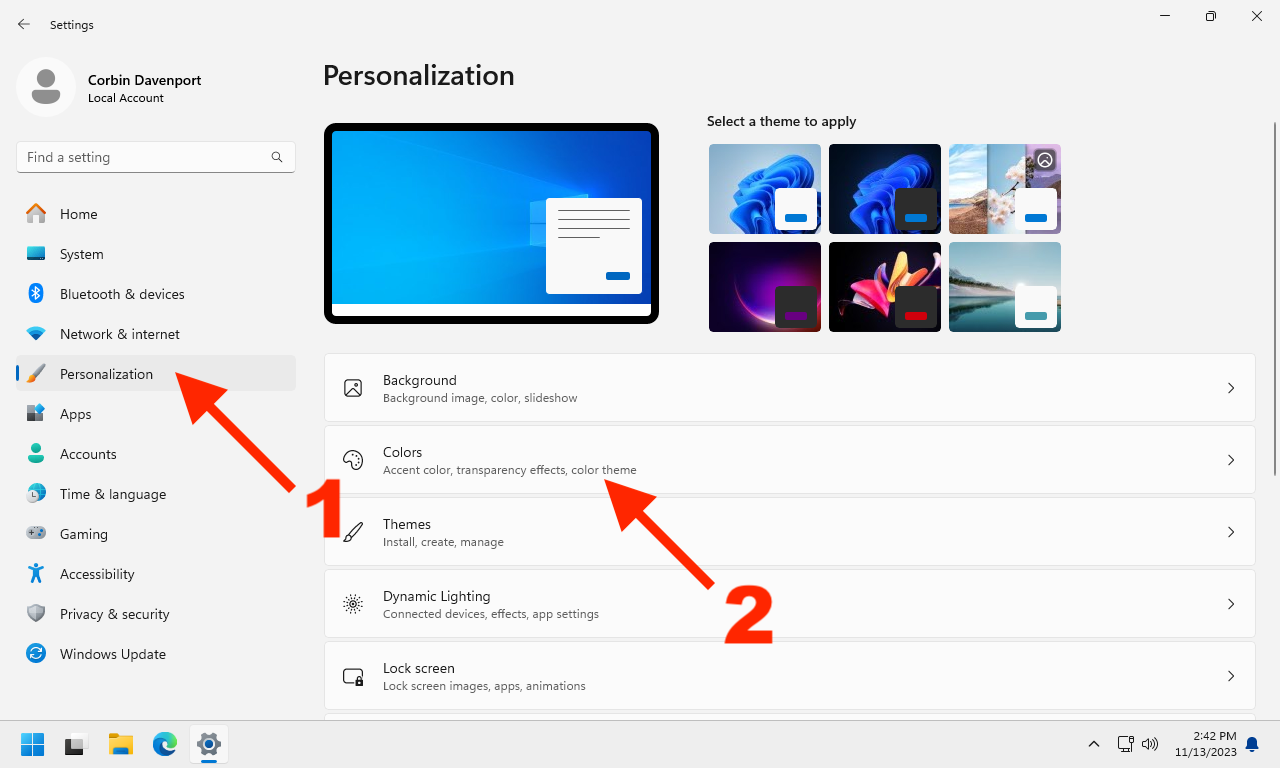Click the Background image icon
The width and height of the screenshot is (1280, 768).
pyautogui.click(x=353, y=388)
